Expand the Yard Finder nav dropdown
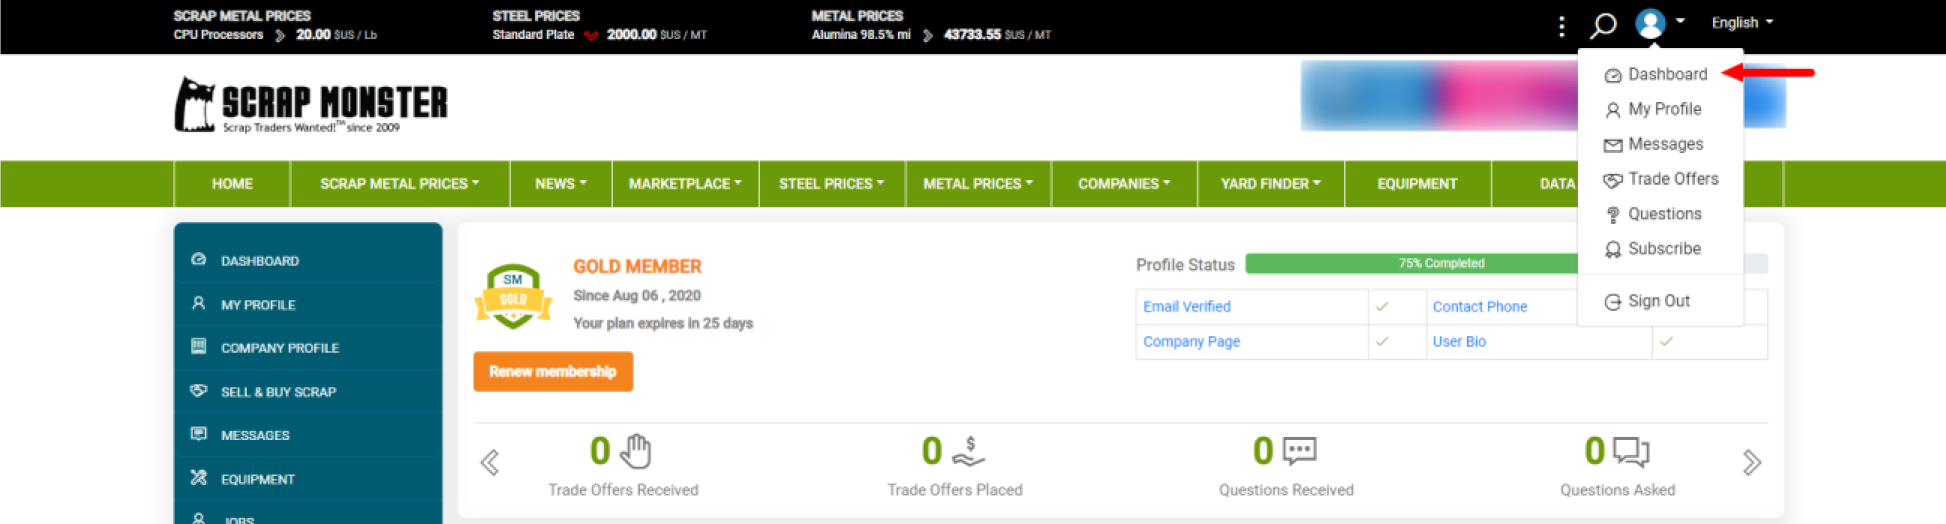Viewport: 1946px width, 524px height. pos(1270,184)
